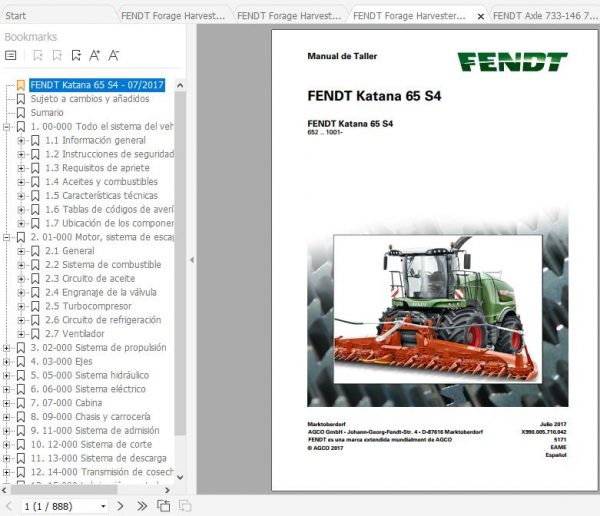Open bookmark 10. 12-000 Sistema de corte
Image resolution: width=600 pixels, height=516 pixels.
(91, 444)
